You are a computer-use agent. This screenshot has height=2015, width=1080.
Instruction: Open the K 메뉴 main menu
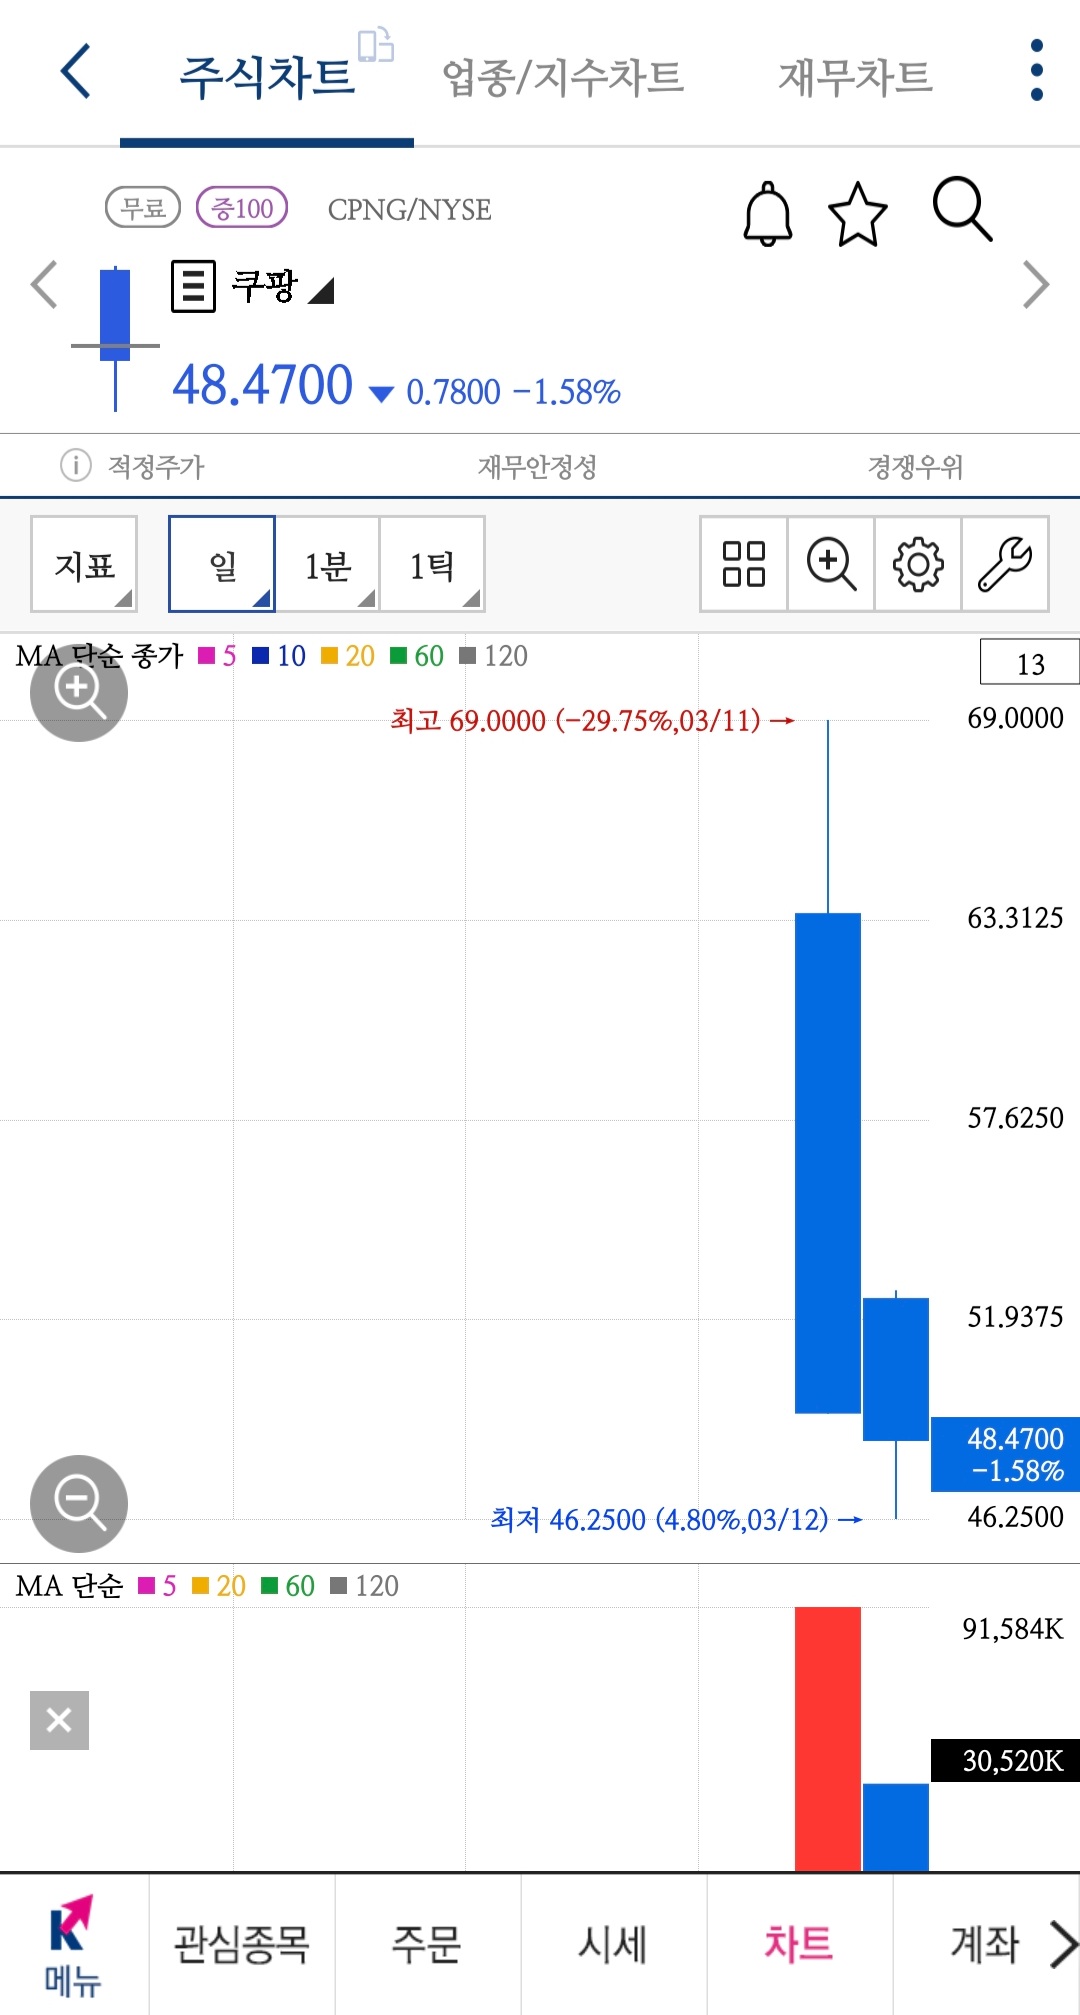(x=72, y=1945)
